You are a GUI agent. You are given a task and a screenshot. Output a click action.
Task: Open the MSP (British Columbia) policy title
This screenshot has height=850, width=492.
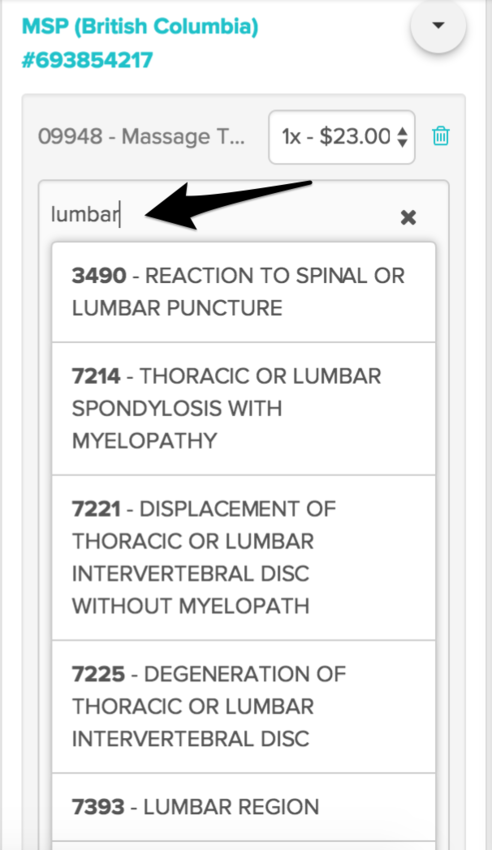click(x=140, y=26)
